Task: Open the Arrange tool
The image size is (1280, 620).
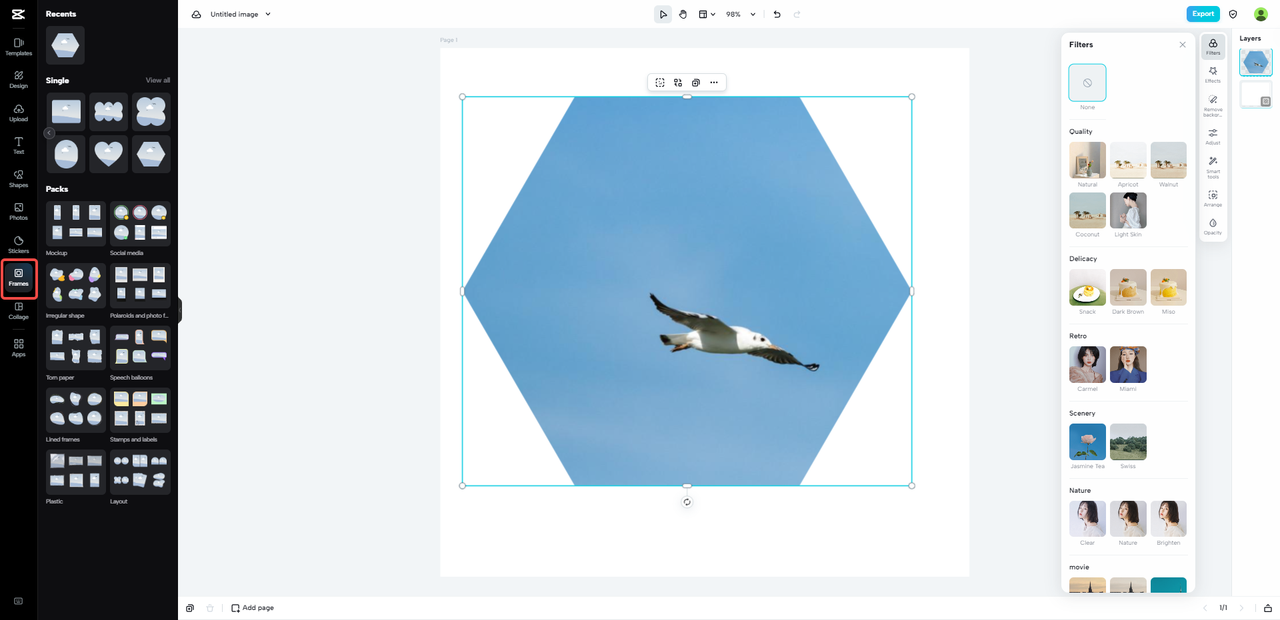Action: [x=1213, y=198]
